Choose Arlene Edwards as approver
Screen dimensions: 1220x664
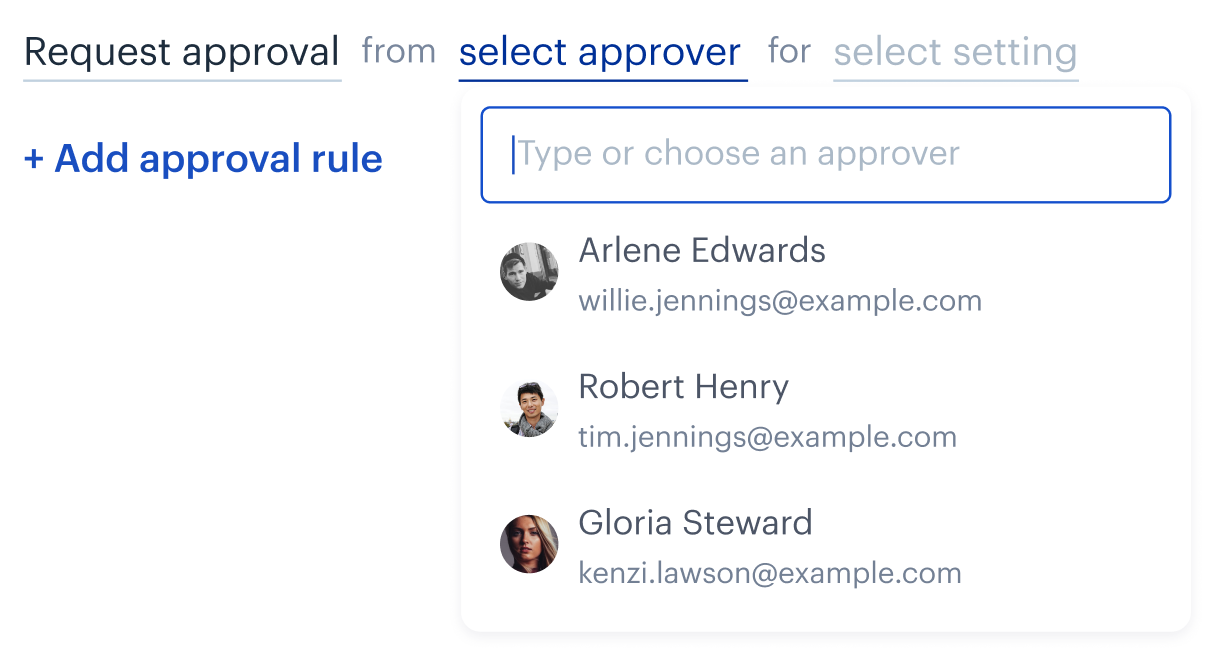pos(825,273)
